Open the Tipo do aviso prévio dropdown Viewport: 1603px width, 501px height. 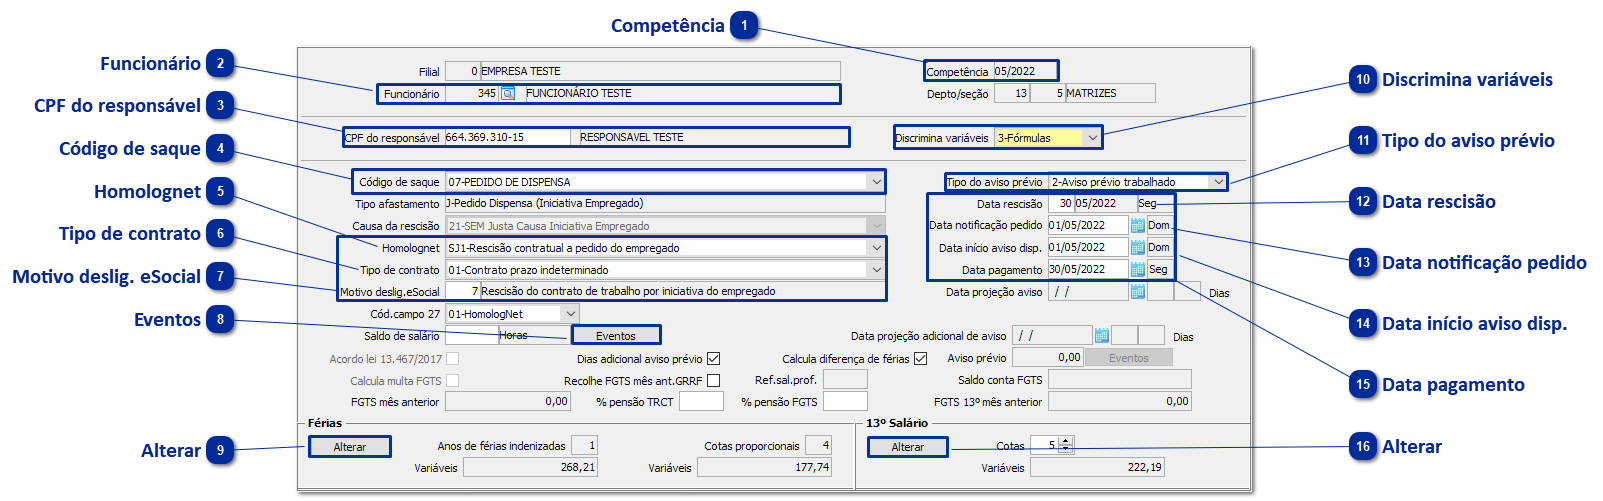point(1217,182)
